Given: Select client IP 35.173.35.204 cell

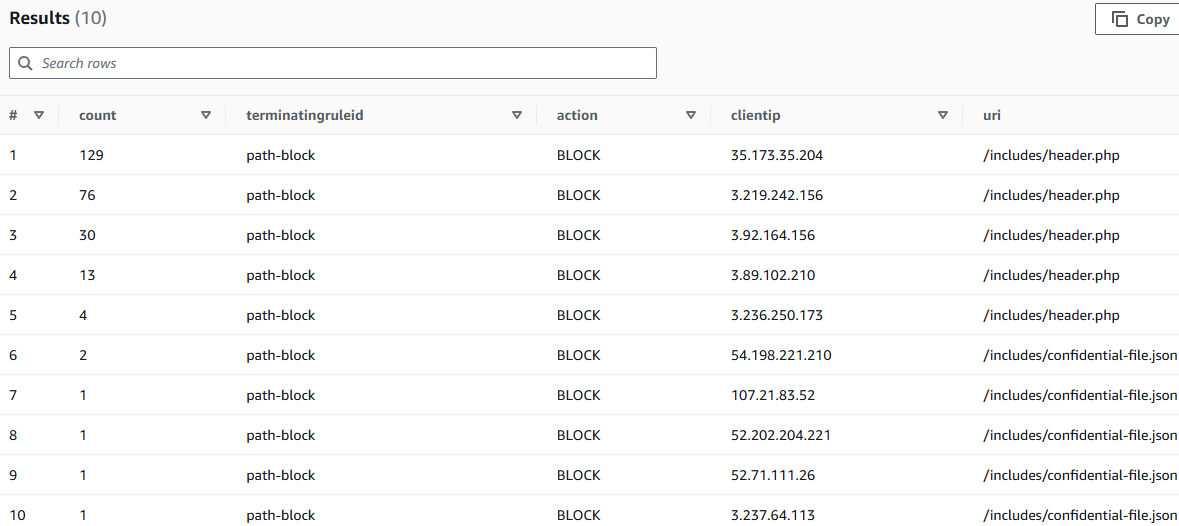Looking at the screenshot, I should coord(777,155).
